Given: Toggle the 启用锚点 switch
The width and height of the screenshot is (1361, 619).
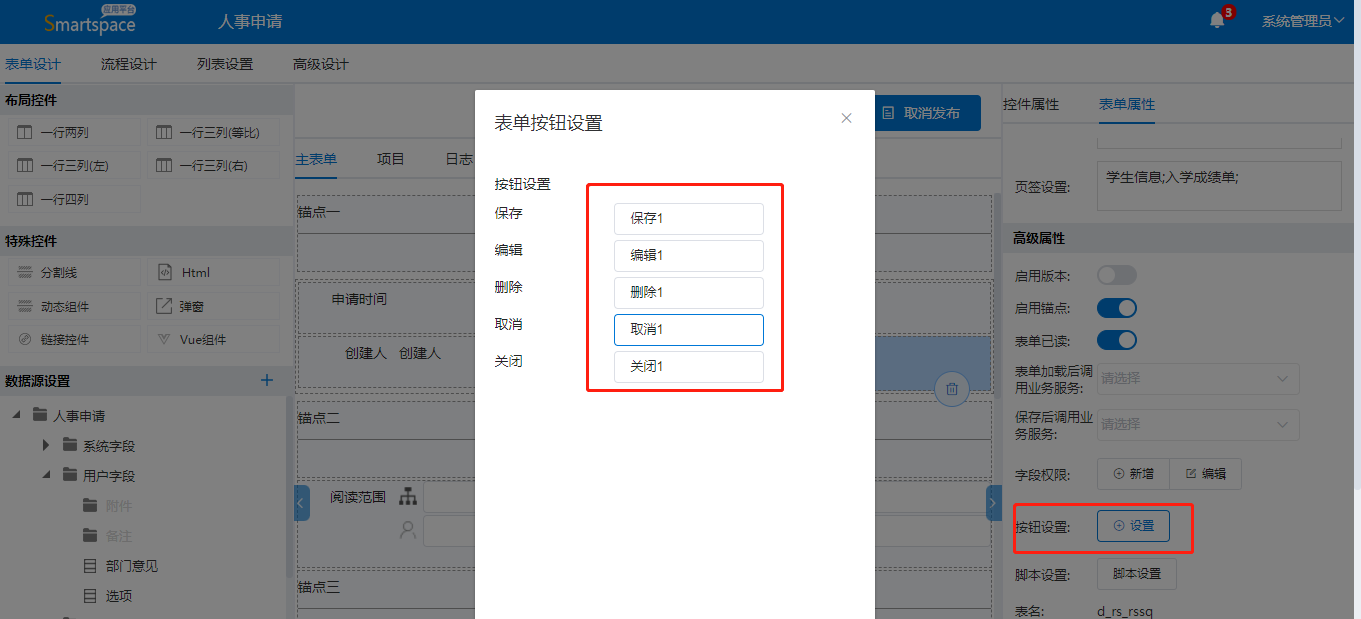Looking at the screenshot, I should tap(1117, 308).
